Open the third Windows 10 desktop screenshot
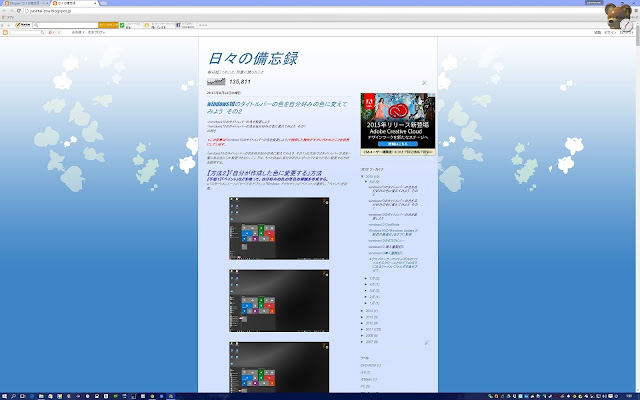Image resolution: width=640 pixels, height=400 pixels. (x=279, y=367)
